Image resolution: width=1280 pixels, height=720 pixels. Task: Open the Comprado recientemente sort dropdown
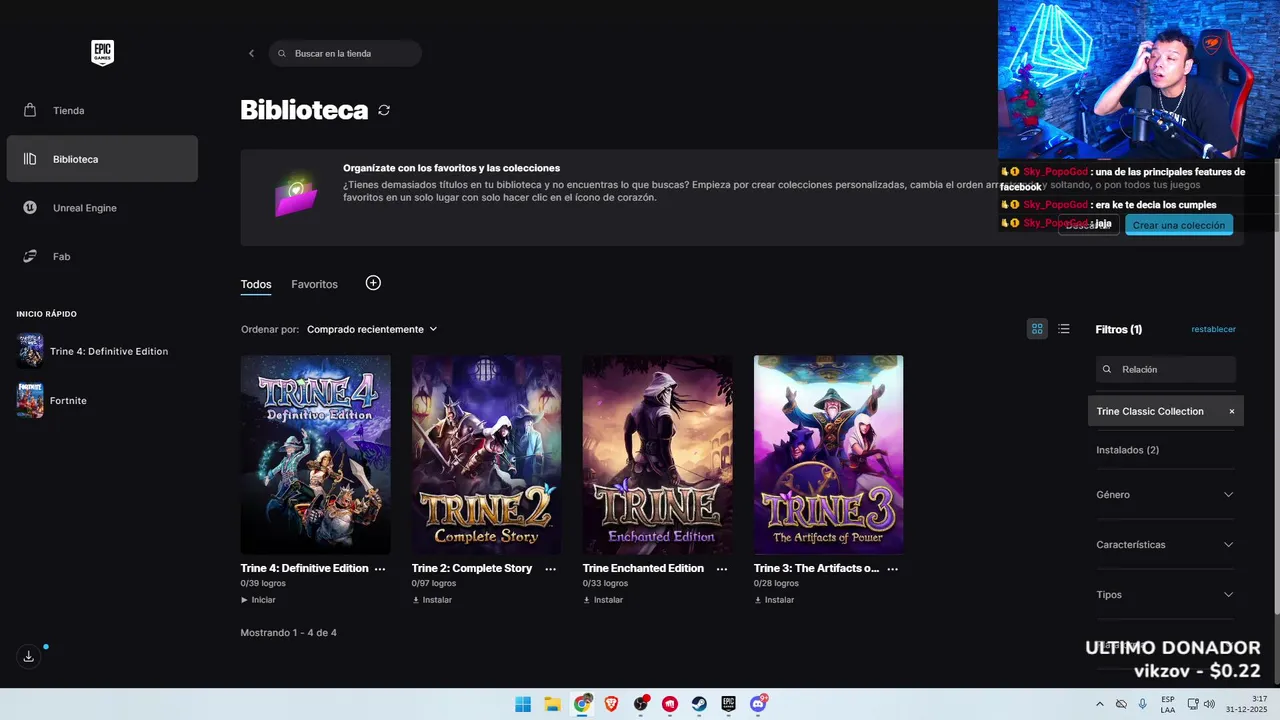[372, 329]
